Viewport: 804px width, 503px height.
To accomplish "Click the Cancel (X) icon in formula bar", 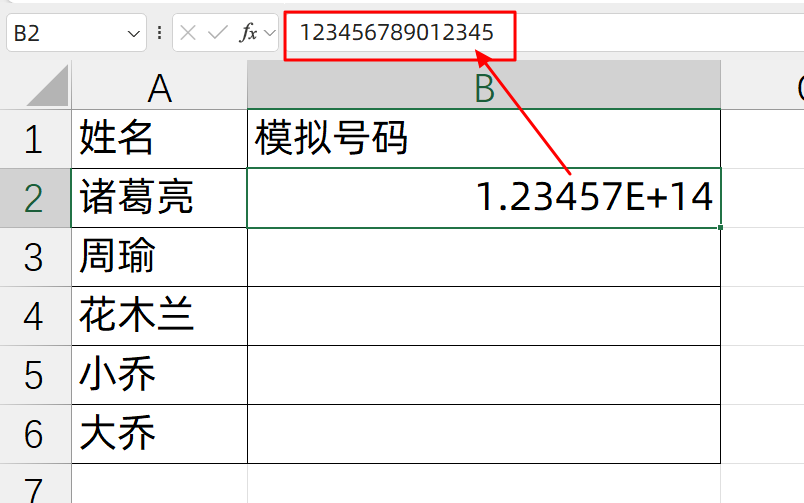I will [188, 33].
